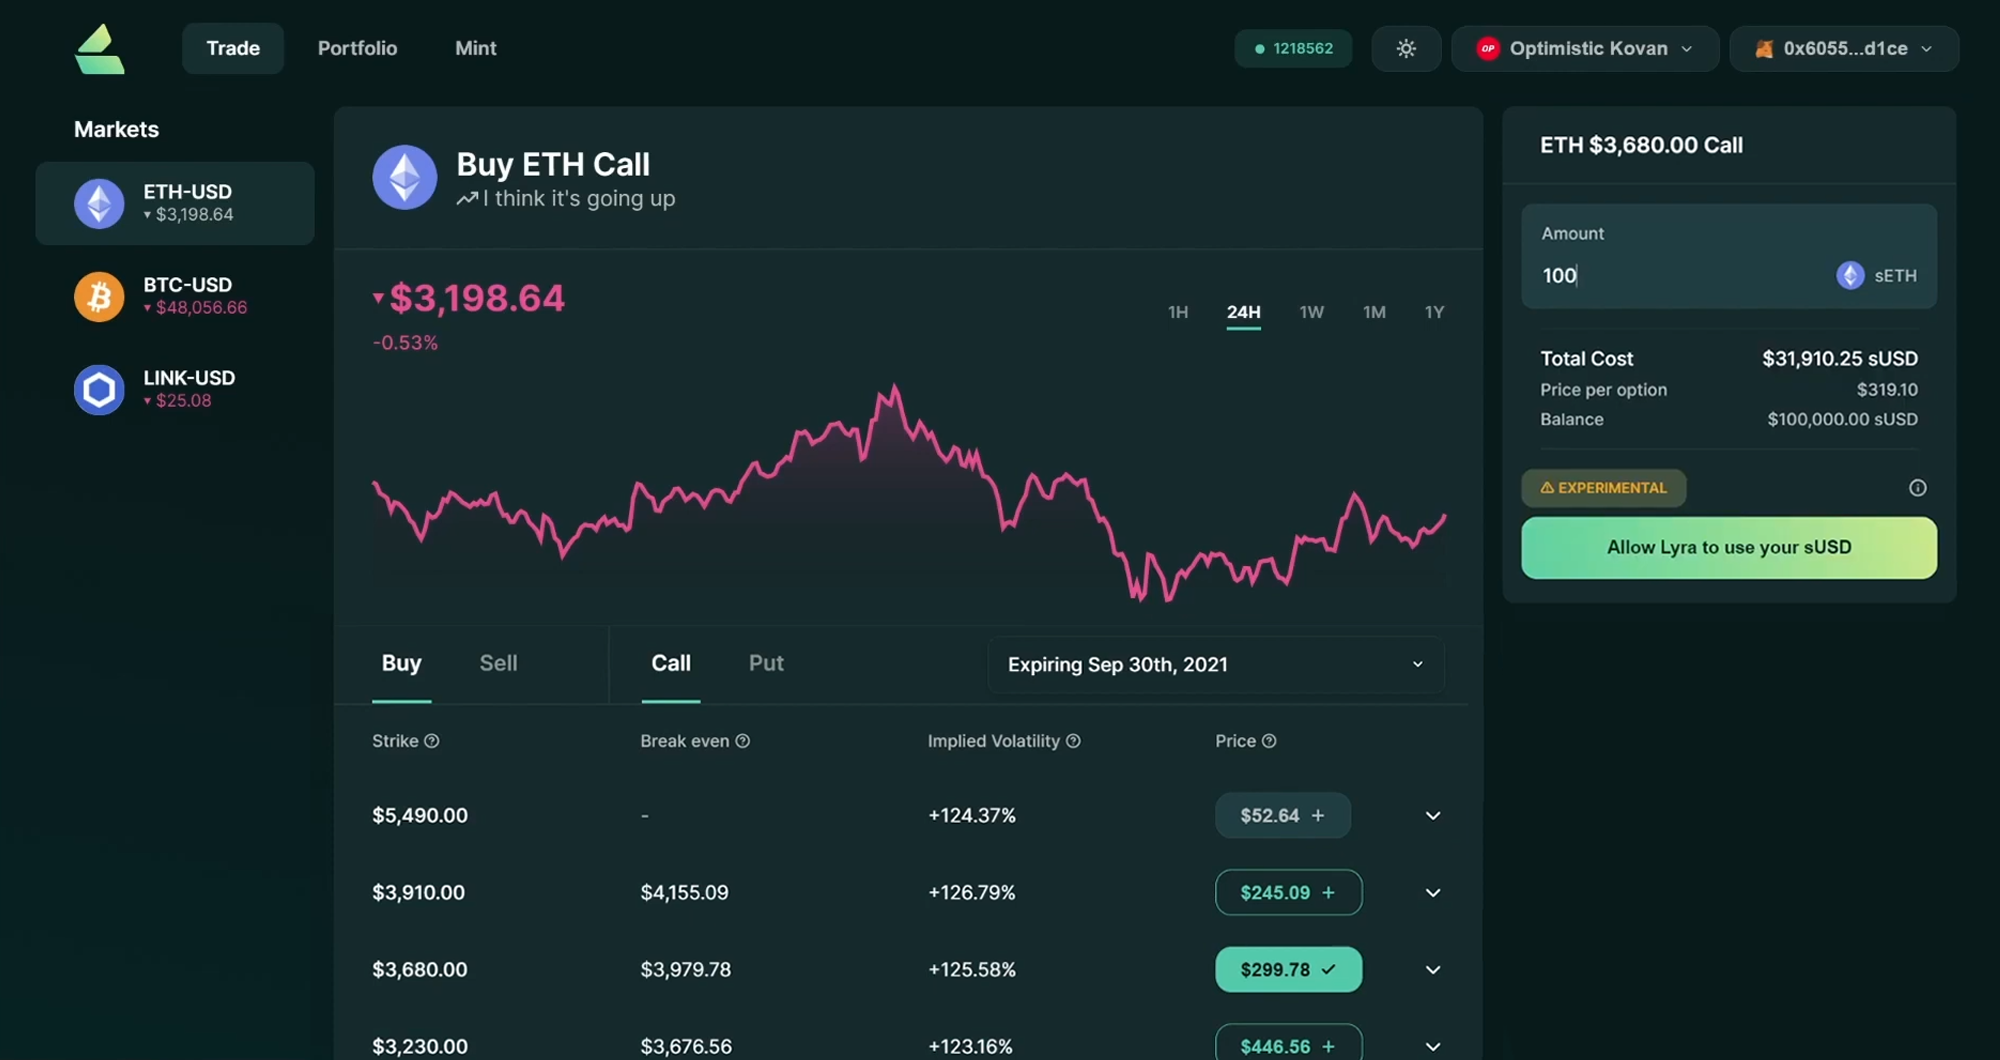
Task: Toggle light theme with sun icon
Action: pyautogui.click(x=1406, y=48)
